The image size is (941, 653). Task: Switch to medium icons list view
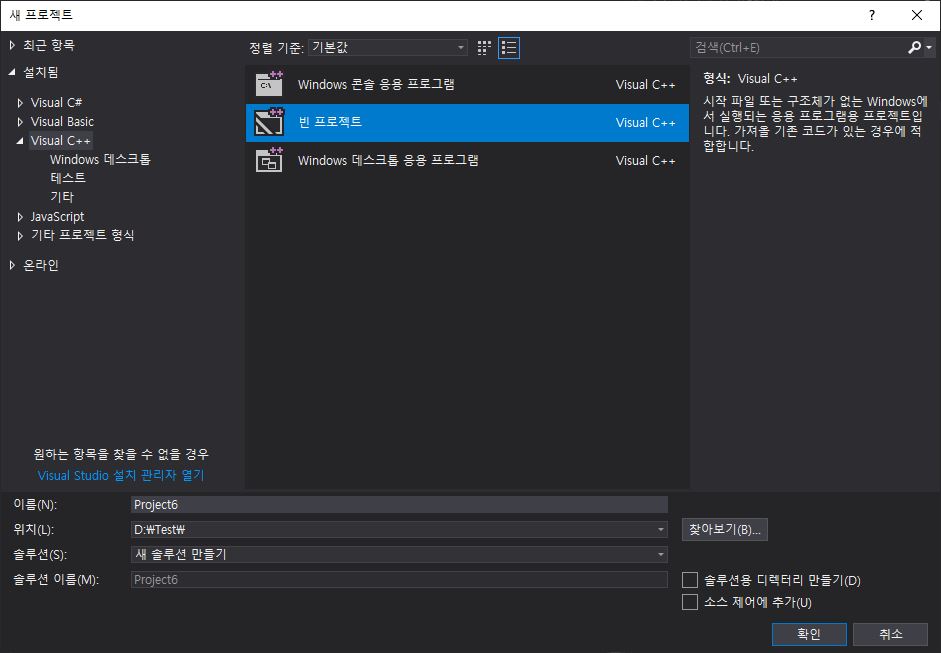tap(509, 48)
